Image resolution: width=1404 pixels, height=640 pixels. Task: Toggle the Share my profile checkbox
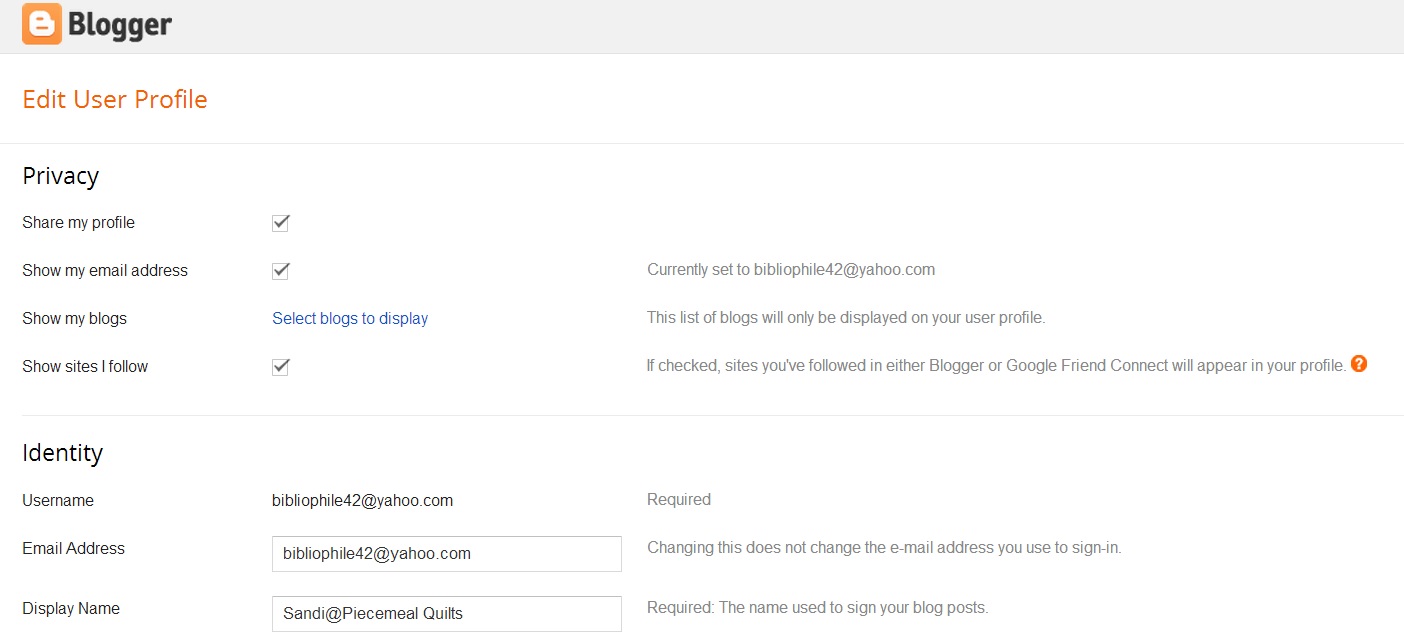(281, 223)
